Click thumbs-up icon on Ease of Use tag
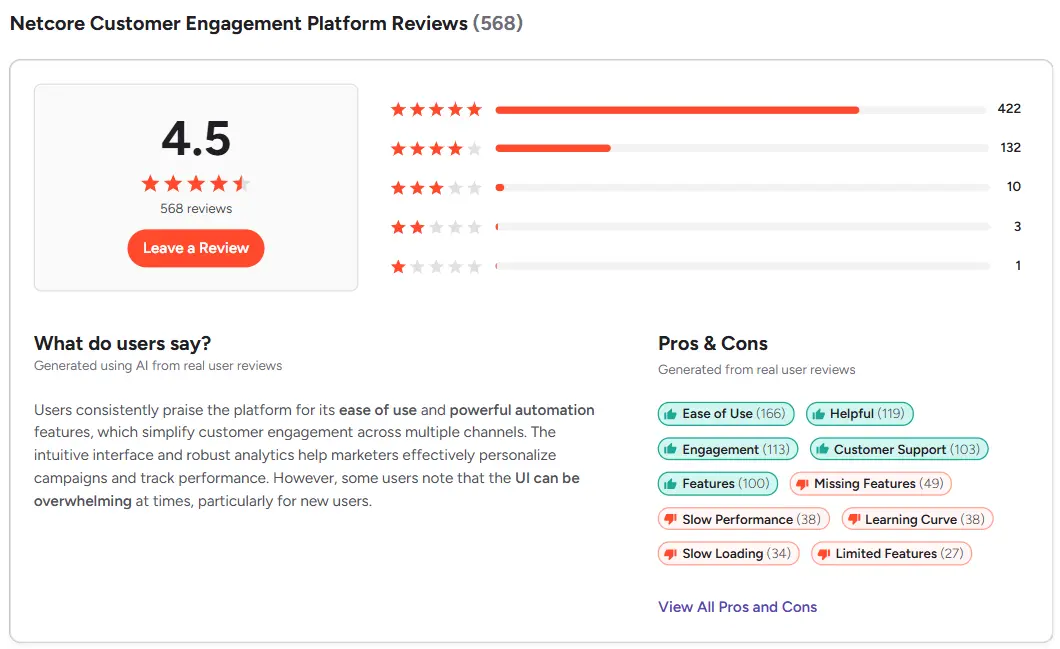The width and height of the screenshot is (1060, 649). pos(671,414)
